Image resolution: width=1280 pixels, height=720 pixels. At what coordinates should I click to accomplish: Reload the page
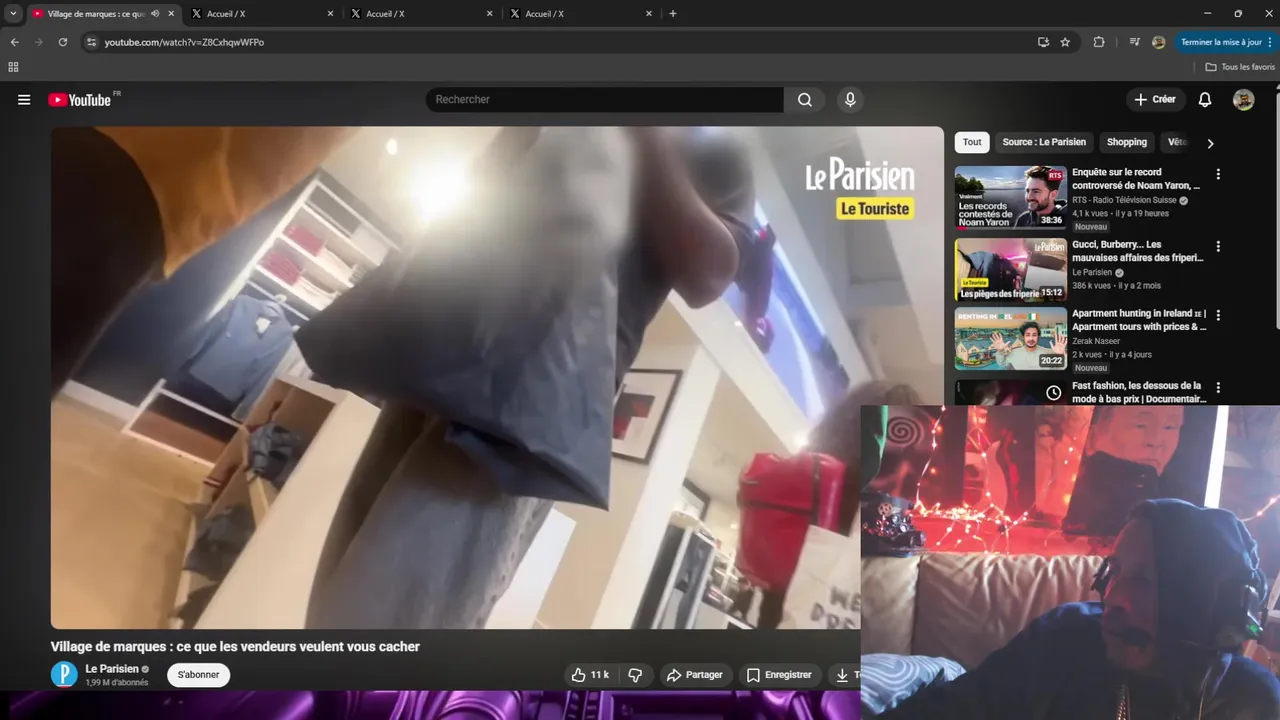(x=62, y=42)
